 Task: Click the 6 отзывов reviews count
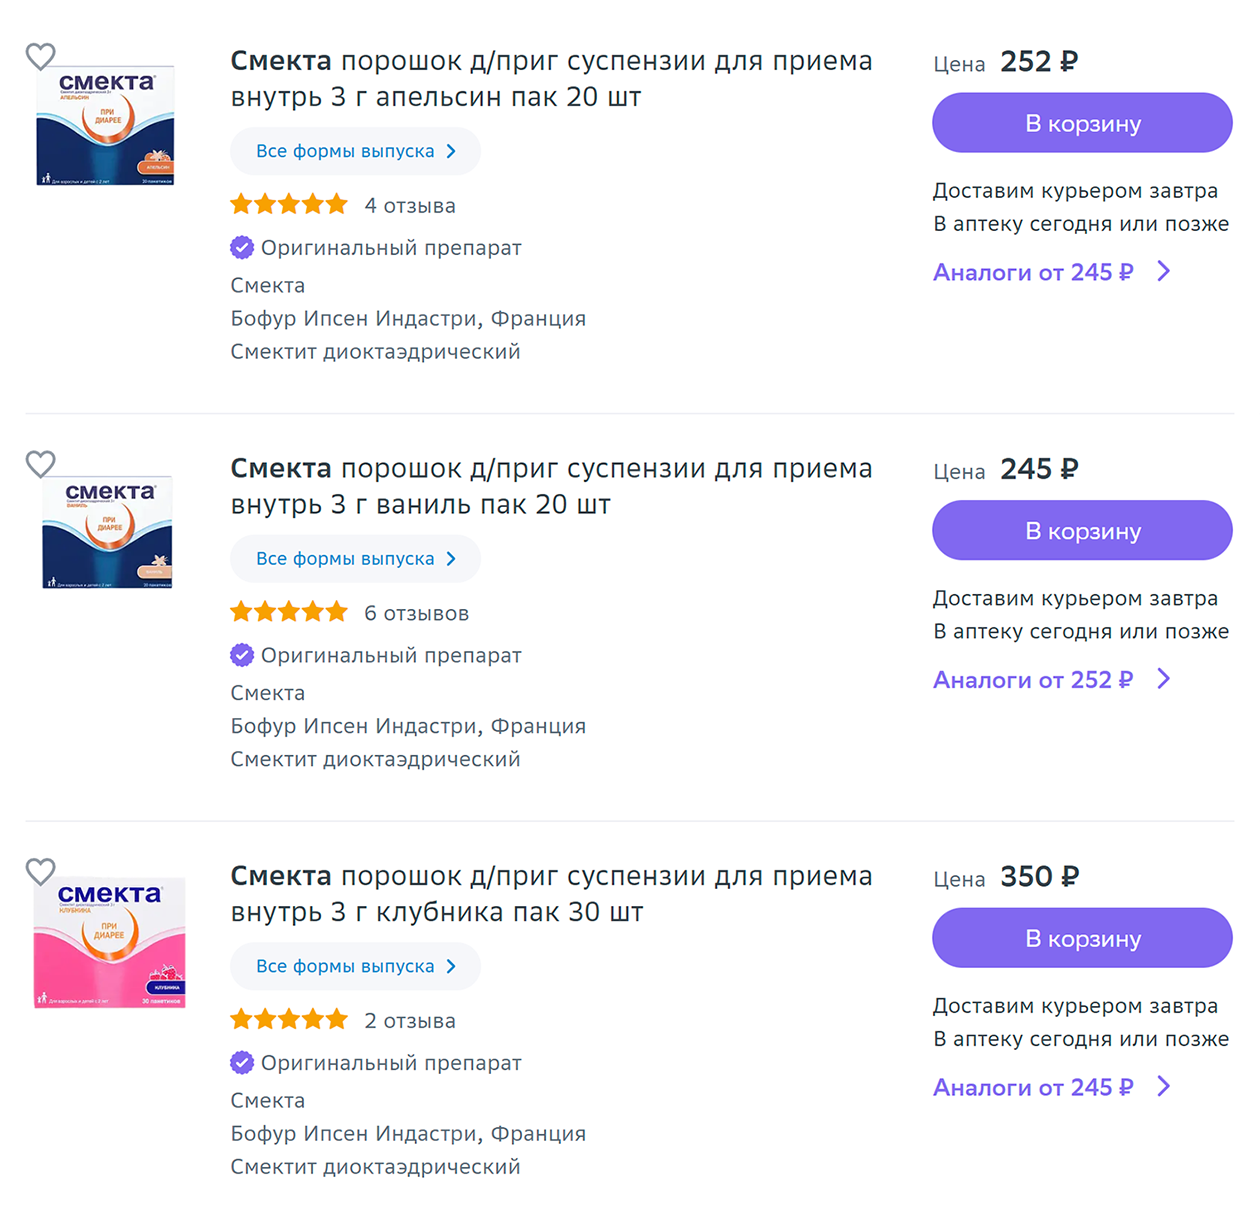click(417, 611)
